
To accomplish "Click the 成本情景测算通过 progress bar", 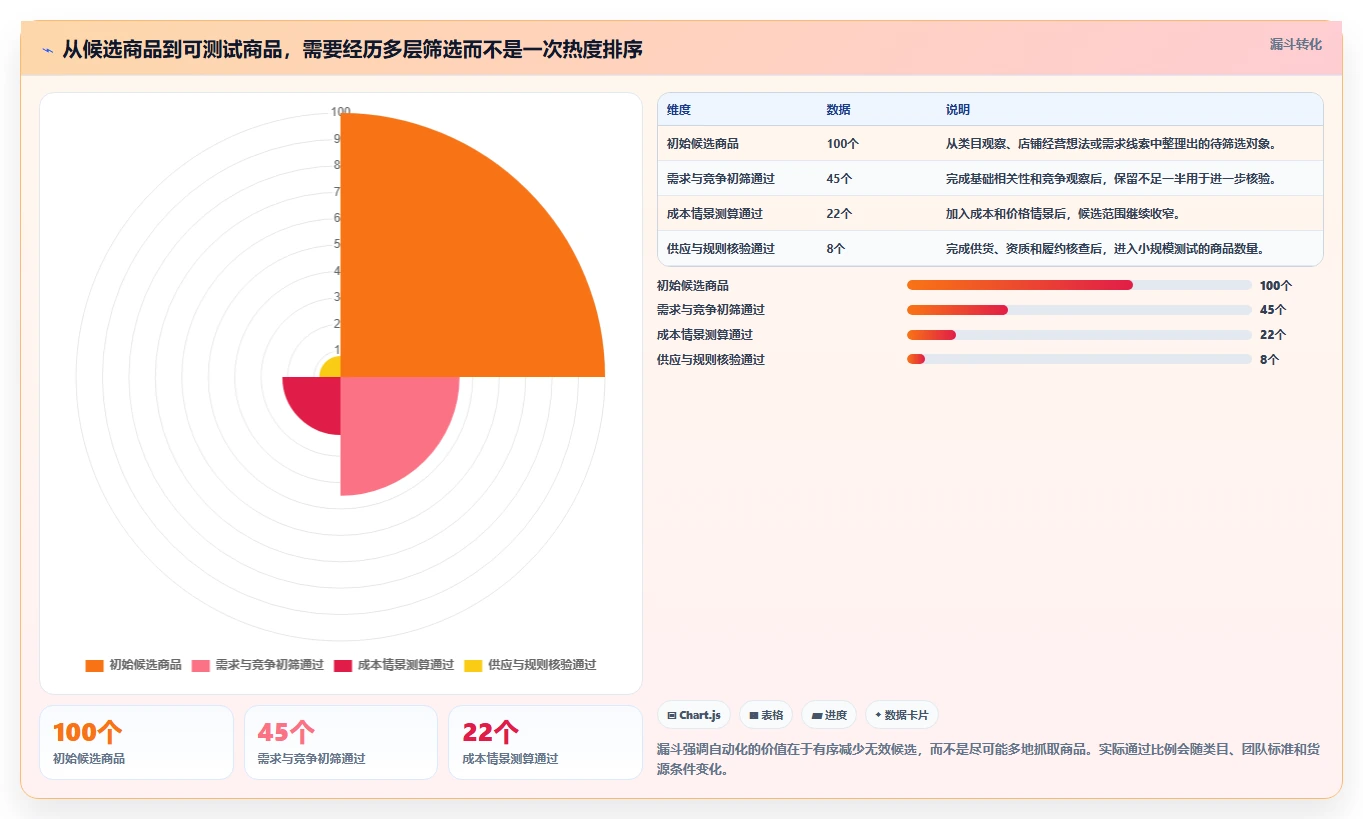I will [1079, 335].
